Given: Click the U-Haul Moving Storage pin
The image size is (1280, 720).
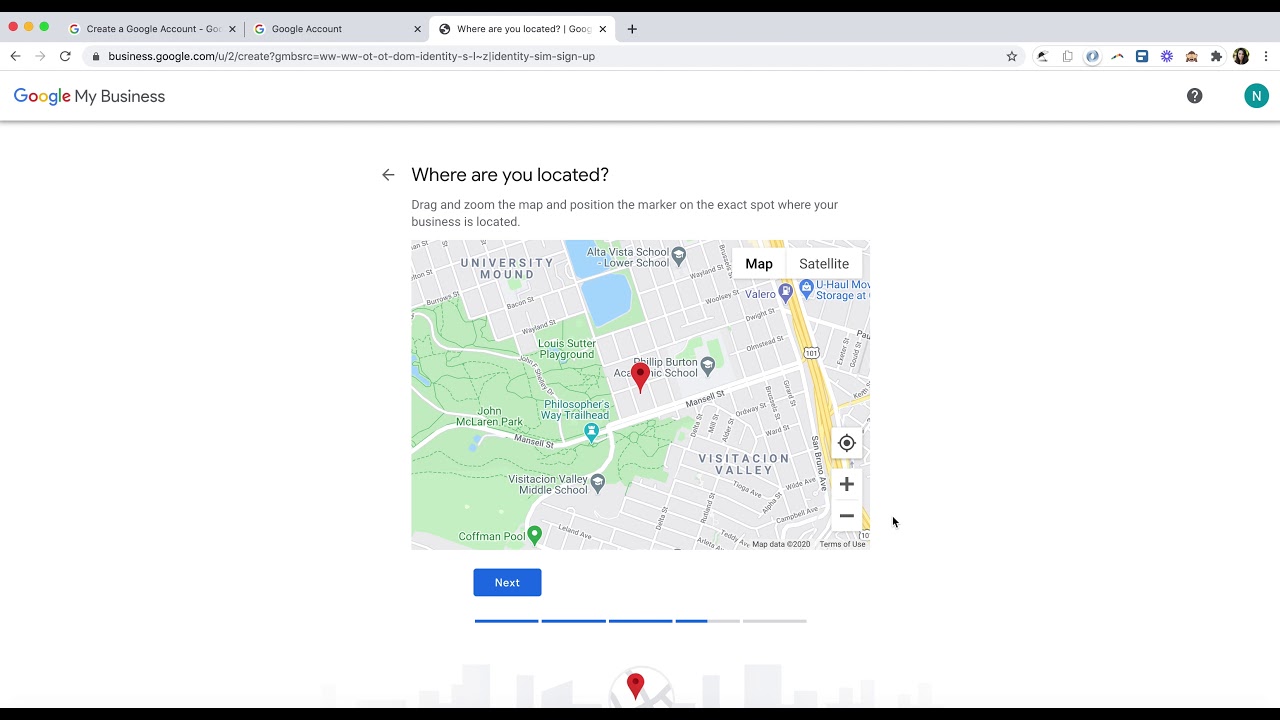Looking at the screenshot, I should coord(806,288).
